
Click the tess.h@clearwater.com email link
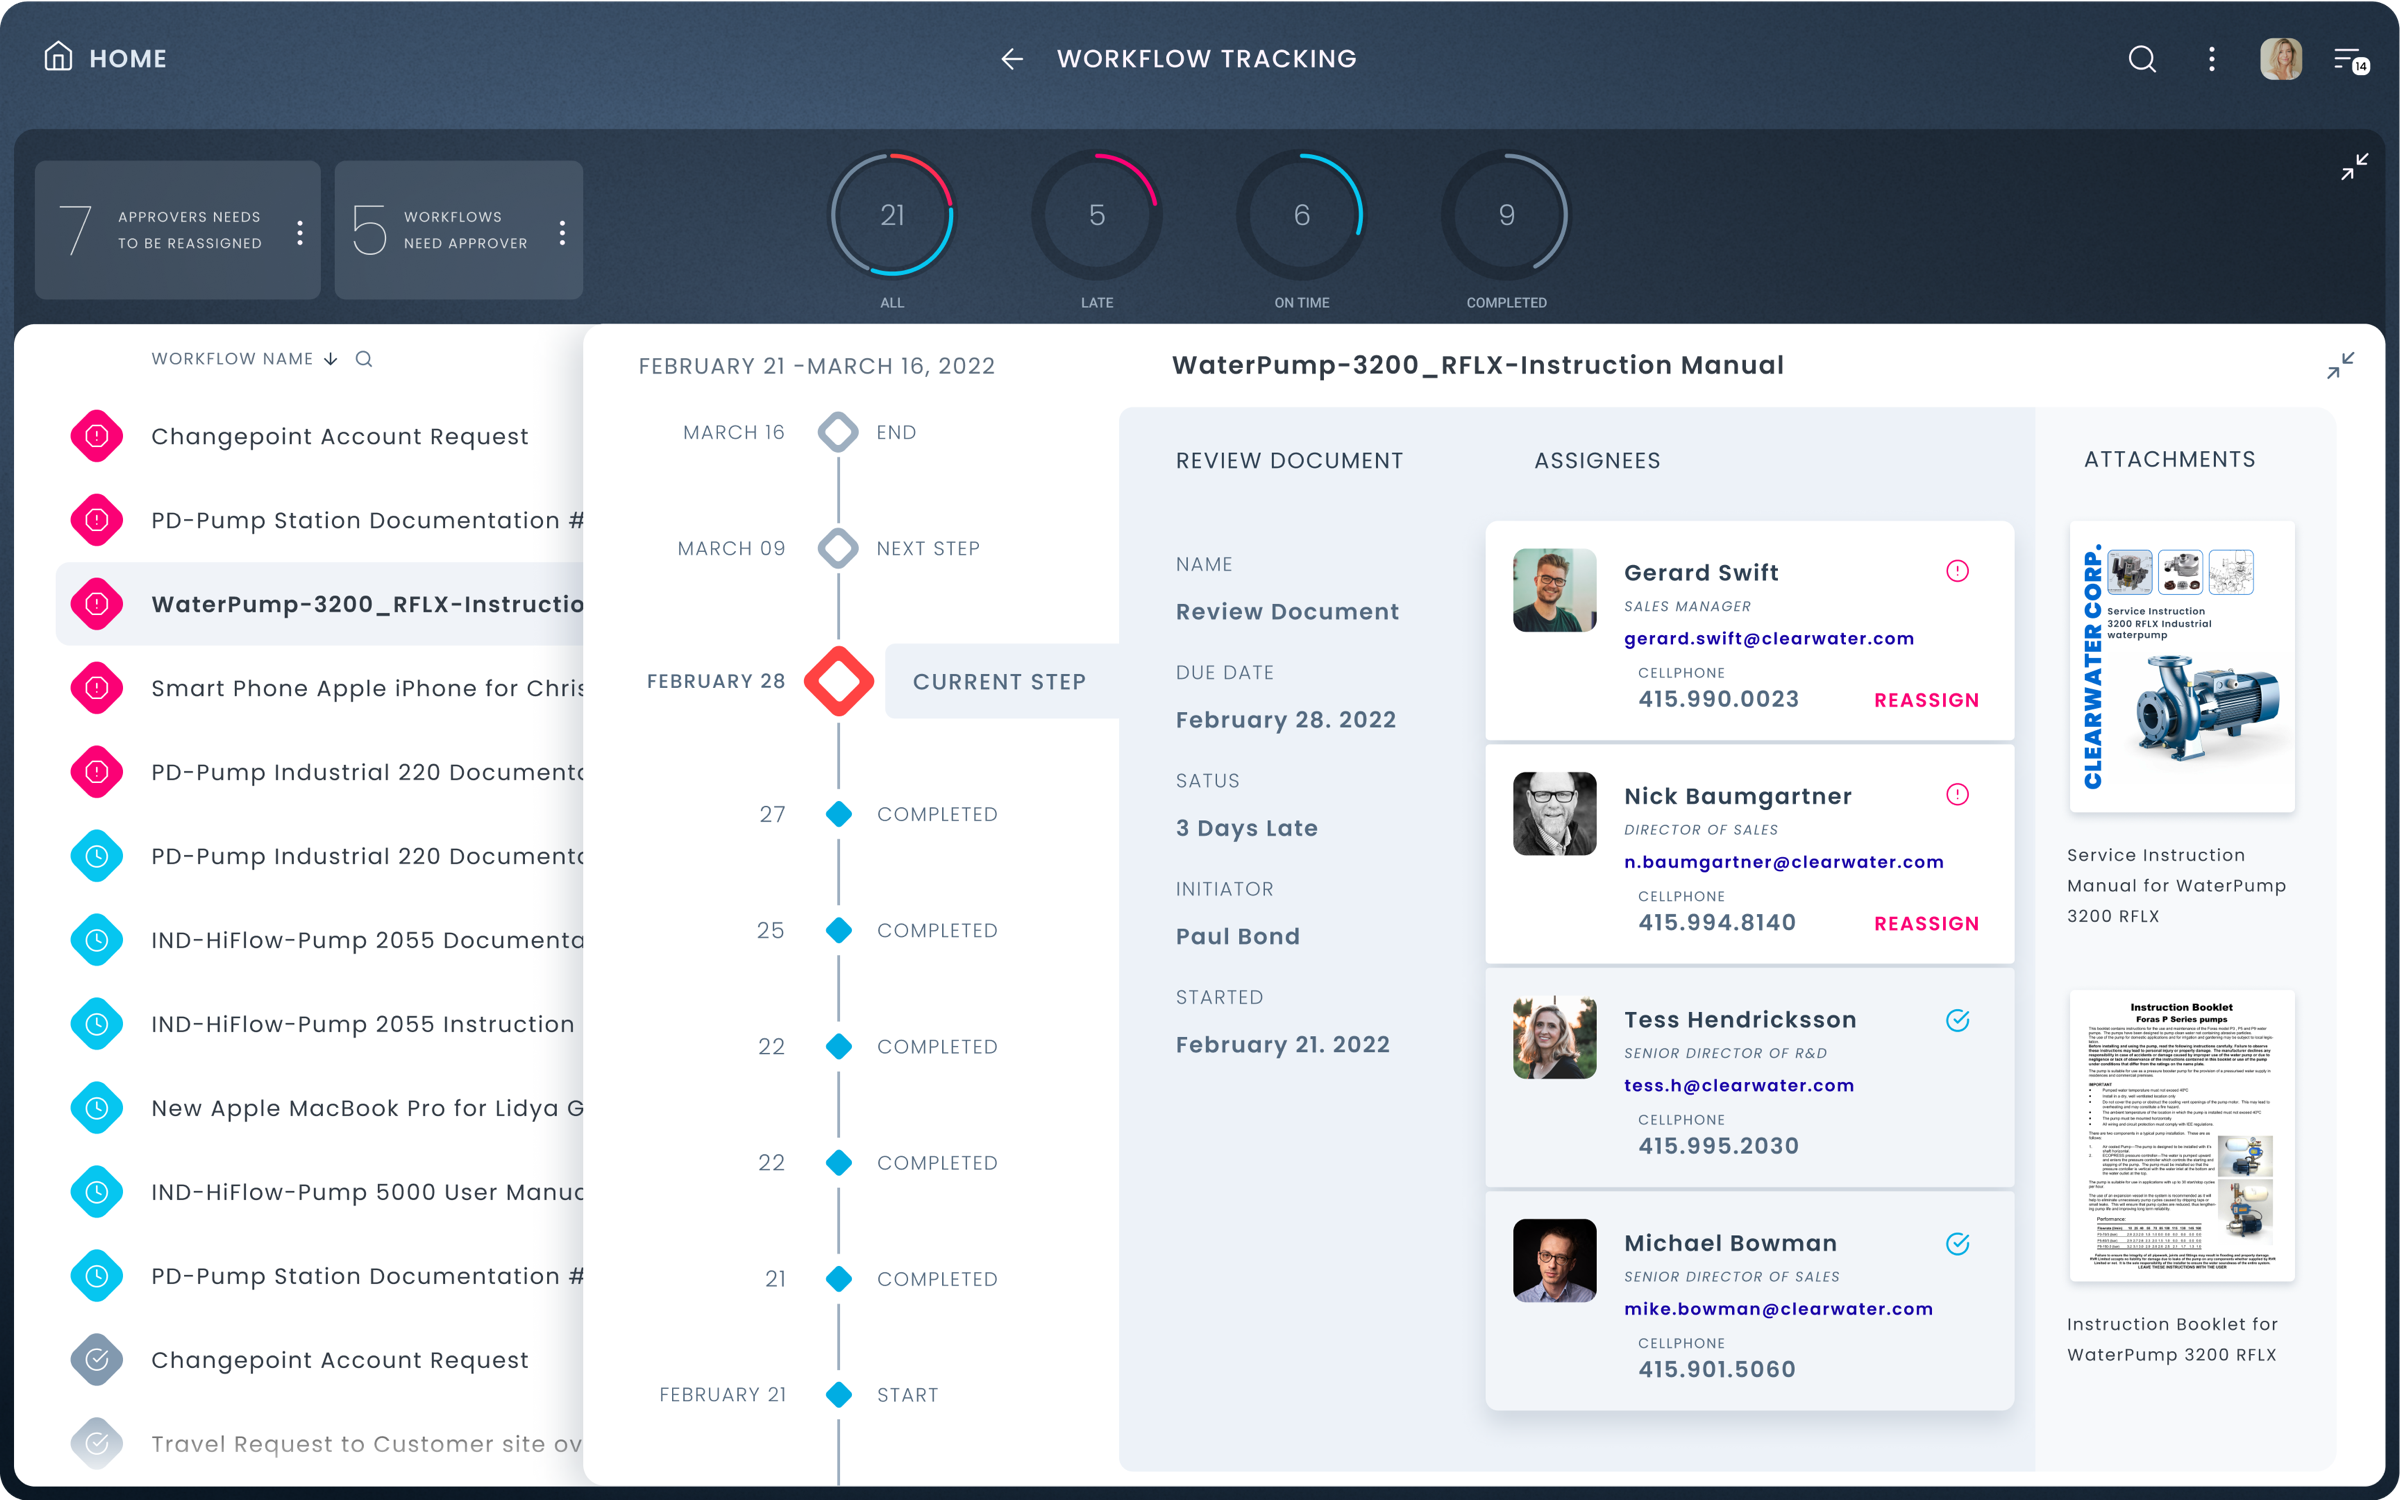point(1738,1085)
